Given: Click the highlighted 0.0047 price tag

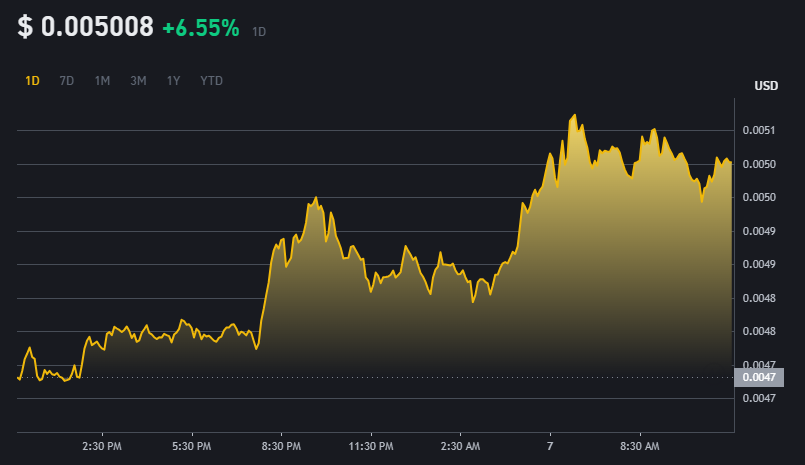Looking at the screenshot, I should coord(759,377).
